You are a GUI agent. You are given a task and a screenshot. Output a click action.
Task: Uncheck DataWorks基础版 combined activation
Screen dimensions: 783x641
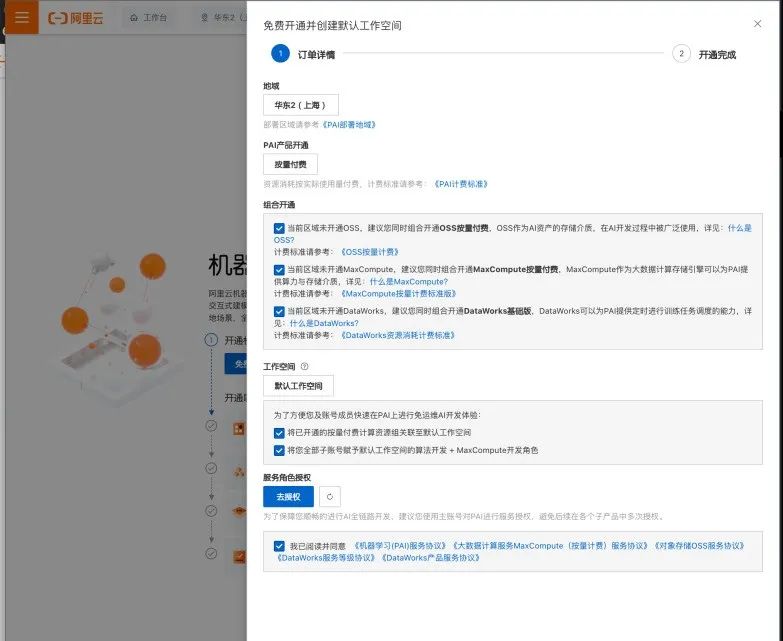pos(279,311)
